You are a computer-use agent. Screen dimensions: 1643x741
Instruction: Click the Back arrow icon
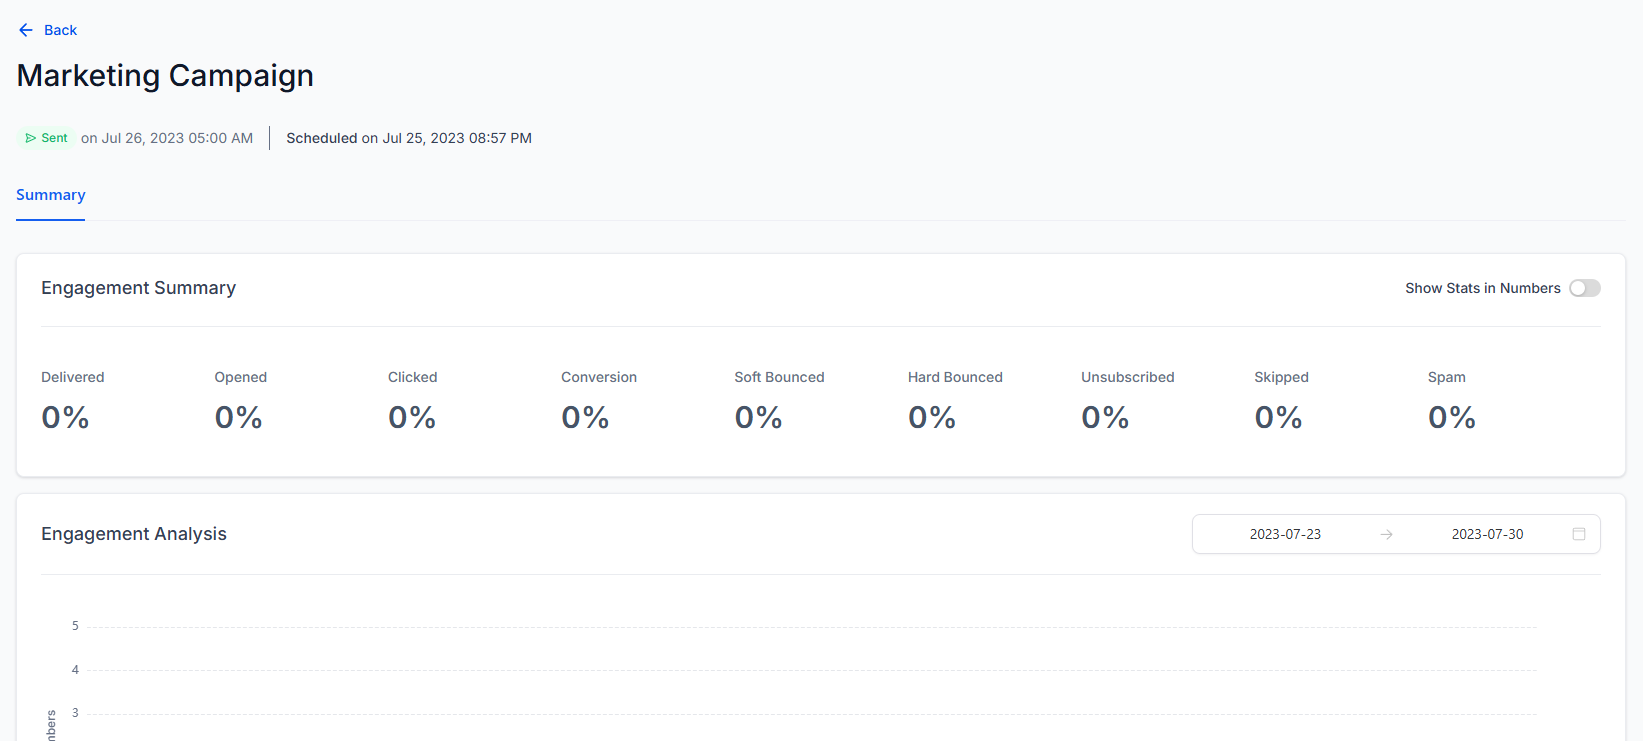26,30
